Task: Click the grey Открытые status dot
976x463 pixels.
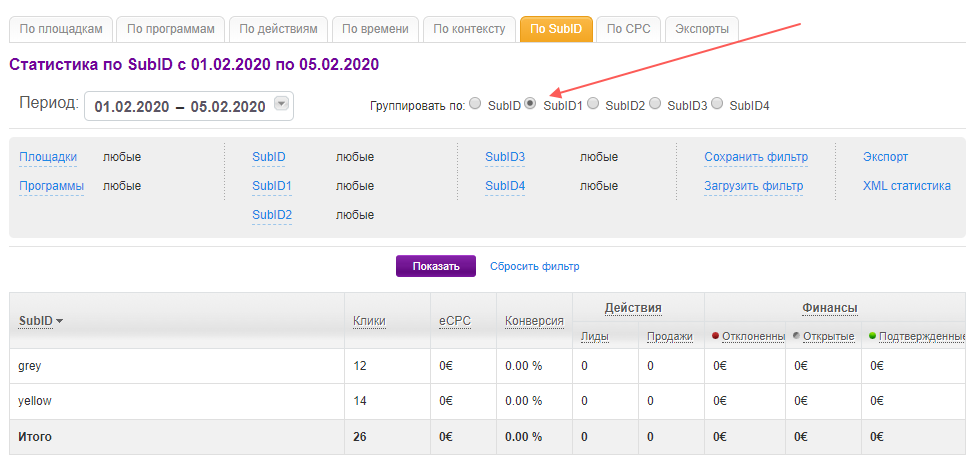Action: click(x=797, y=336)
